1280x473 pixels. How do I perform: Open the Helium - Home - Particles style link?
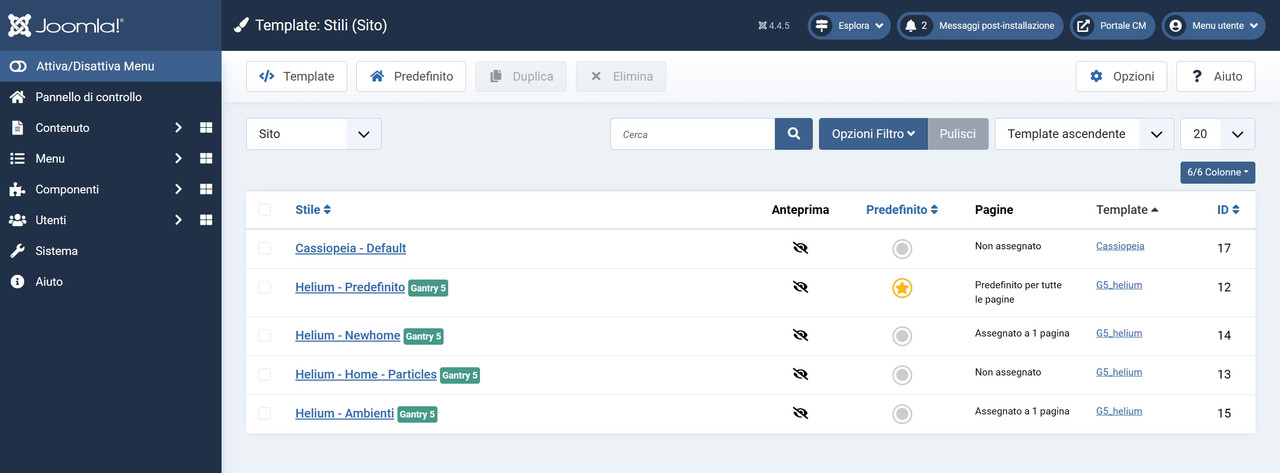pos(366,374)
